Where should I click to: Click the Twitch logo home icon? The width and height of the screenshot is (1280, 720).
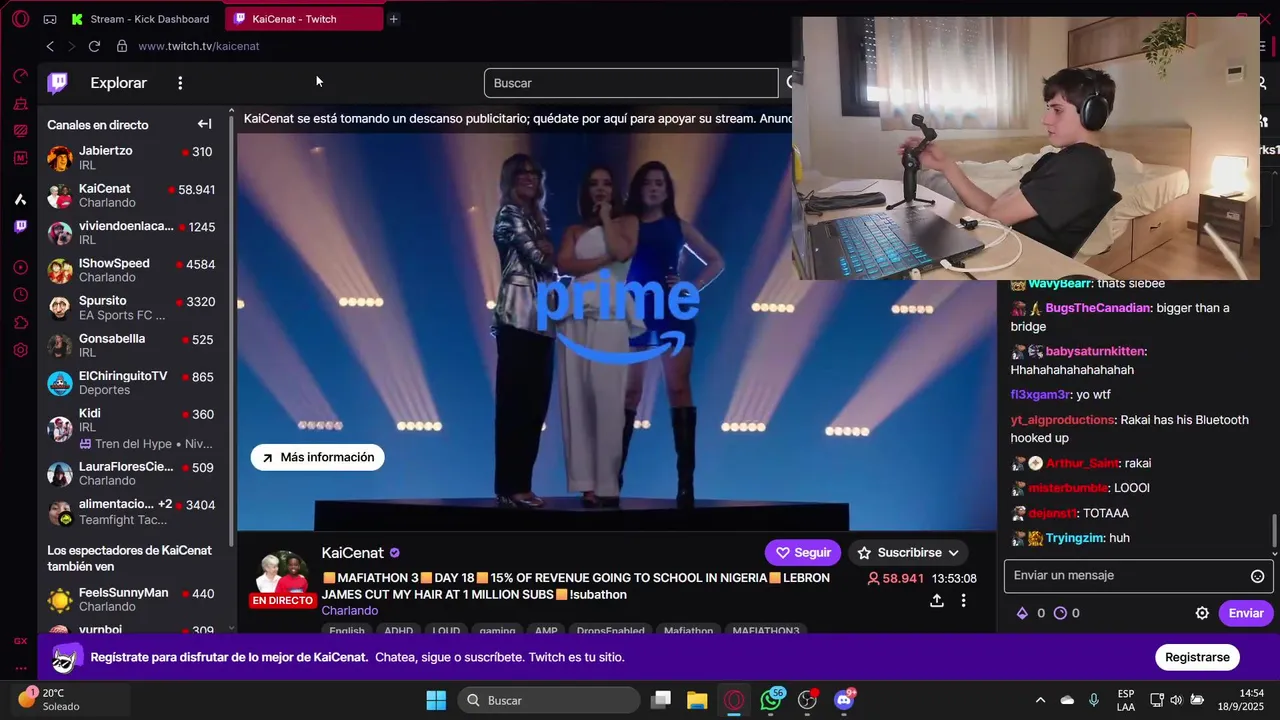58,83
